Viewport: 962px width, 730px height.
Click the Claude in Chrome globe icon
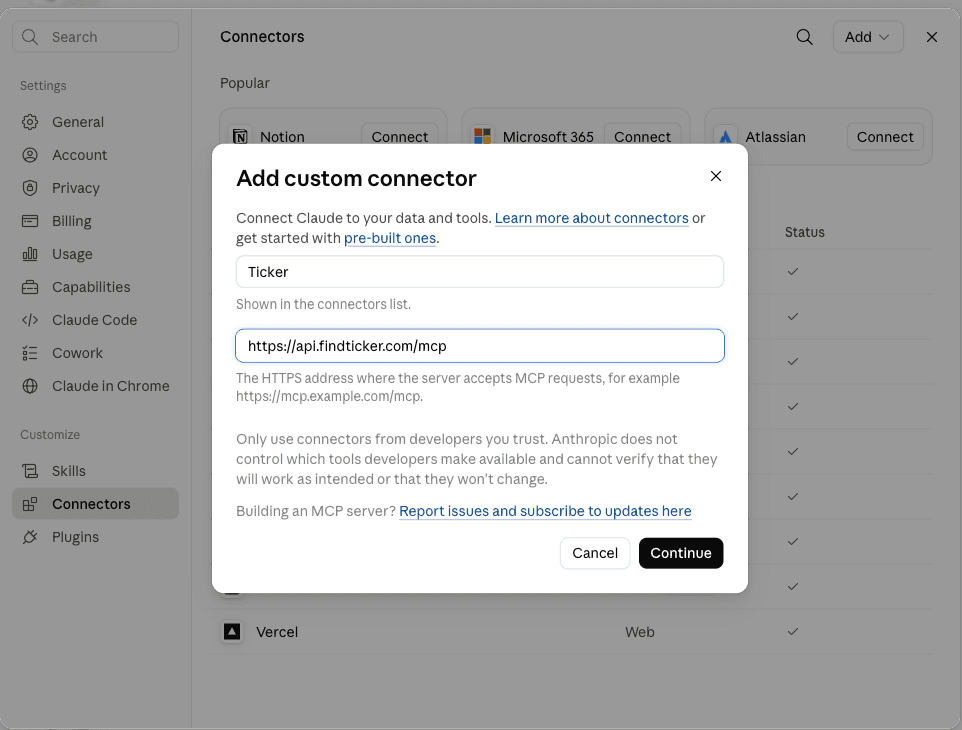30,386
